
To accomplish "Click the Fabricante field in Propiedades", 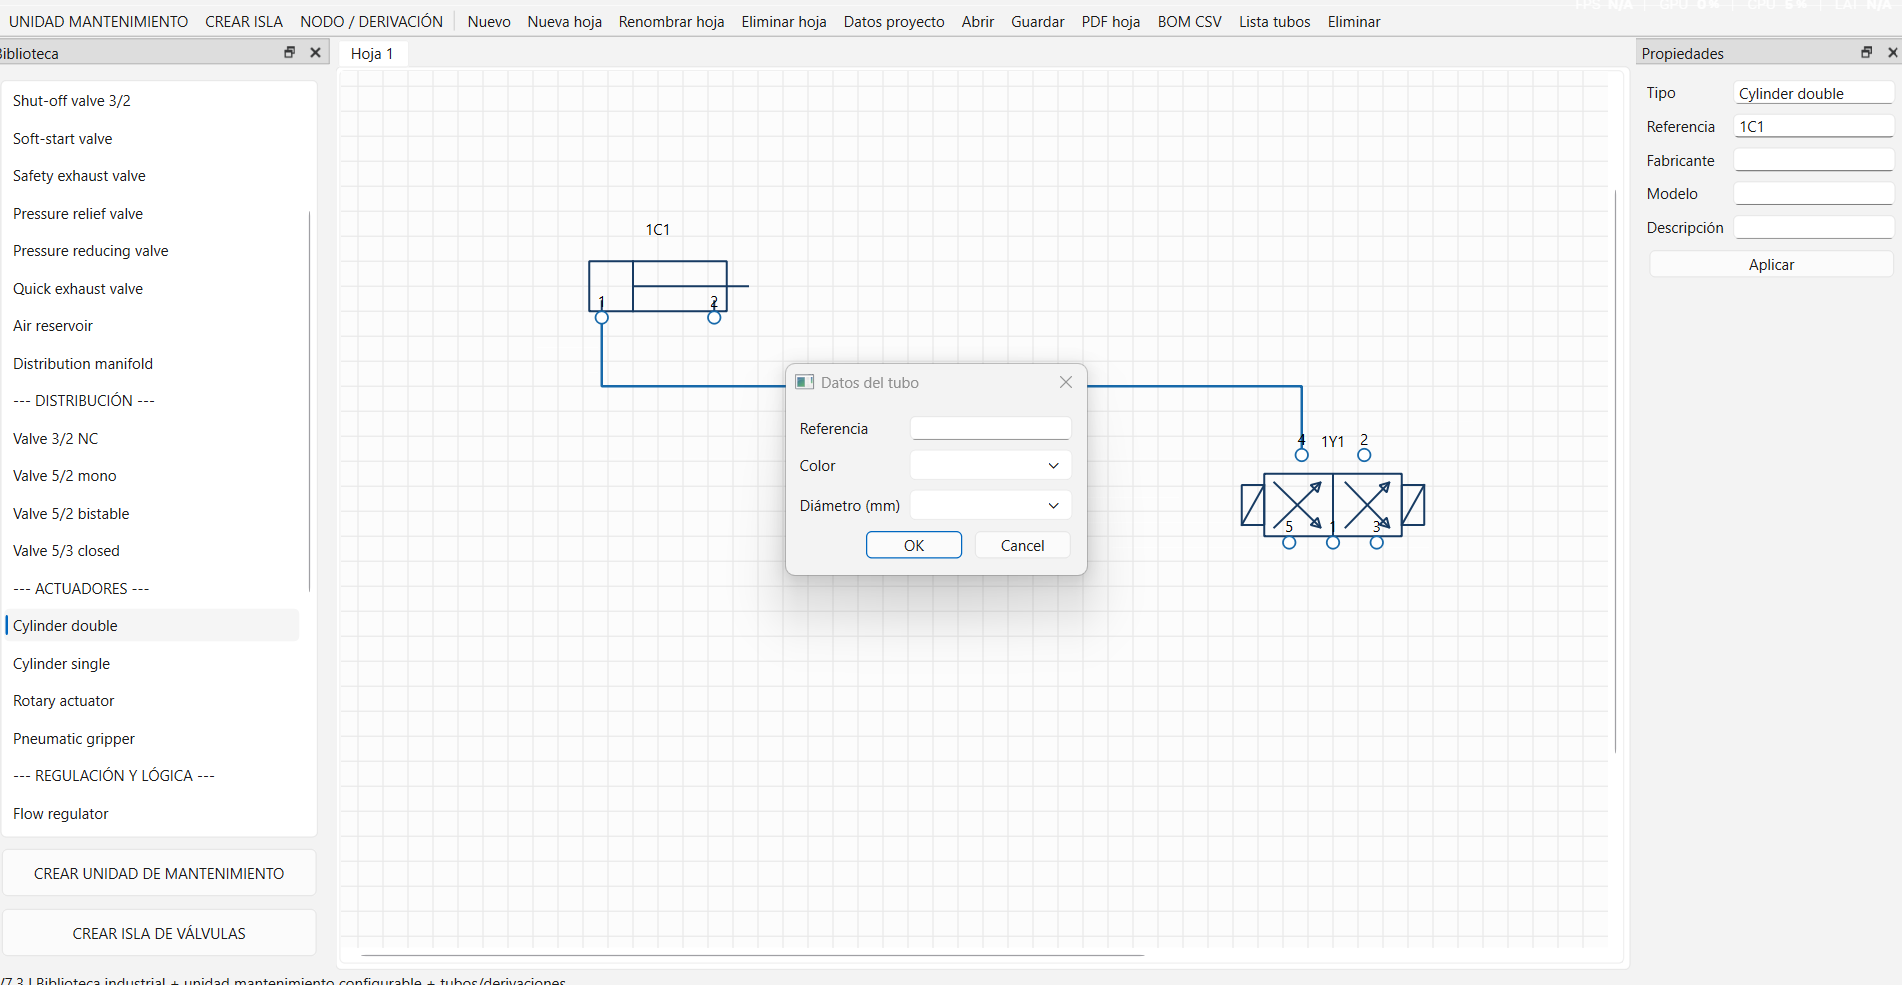I will click(1813, 160).
